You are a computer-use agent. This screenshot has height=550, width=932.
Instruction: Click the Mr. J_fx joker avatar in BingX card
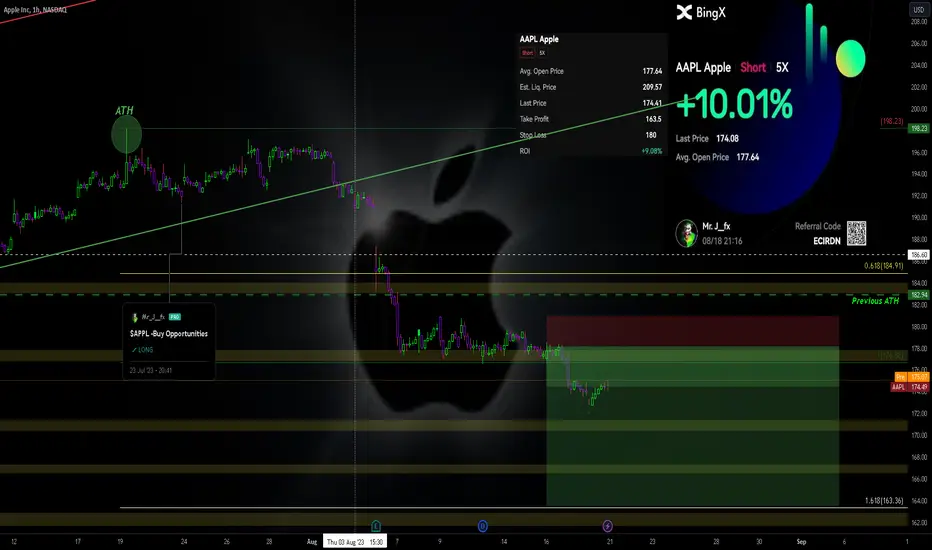(x=687, y=233)
